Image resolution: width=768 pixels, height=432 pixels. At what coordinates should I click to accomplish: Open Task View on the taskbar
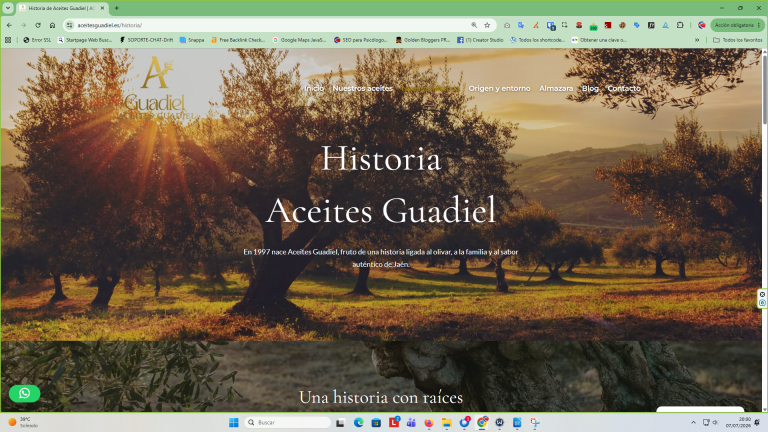340,422
